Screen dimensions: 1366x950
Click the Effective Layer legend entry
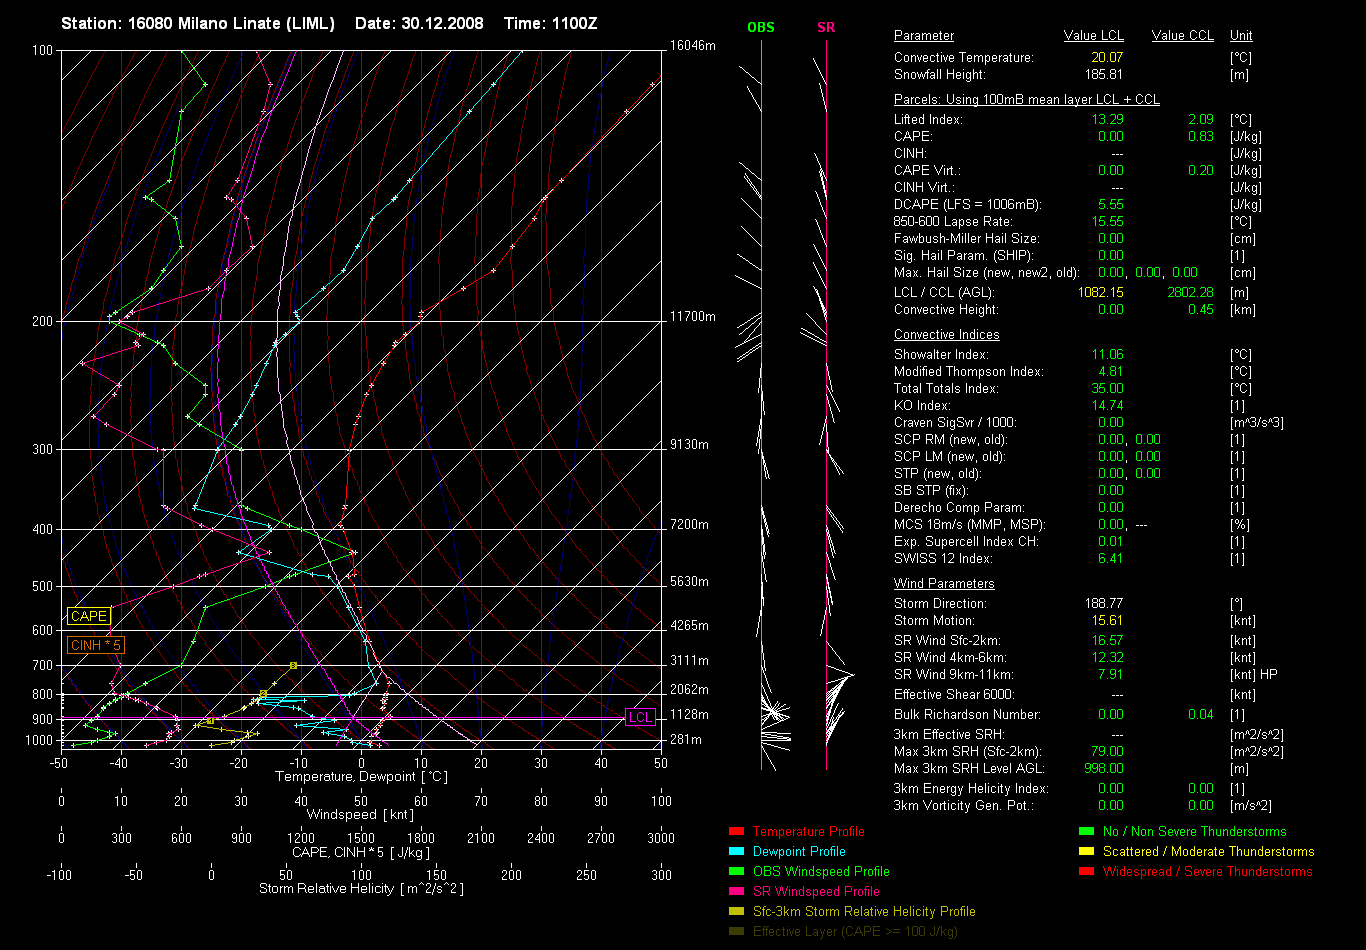pos(855,932)
